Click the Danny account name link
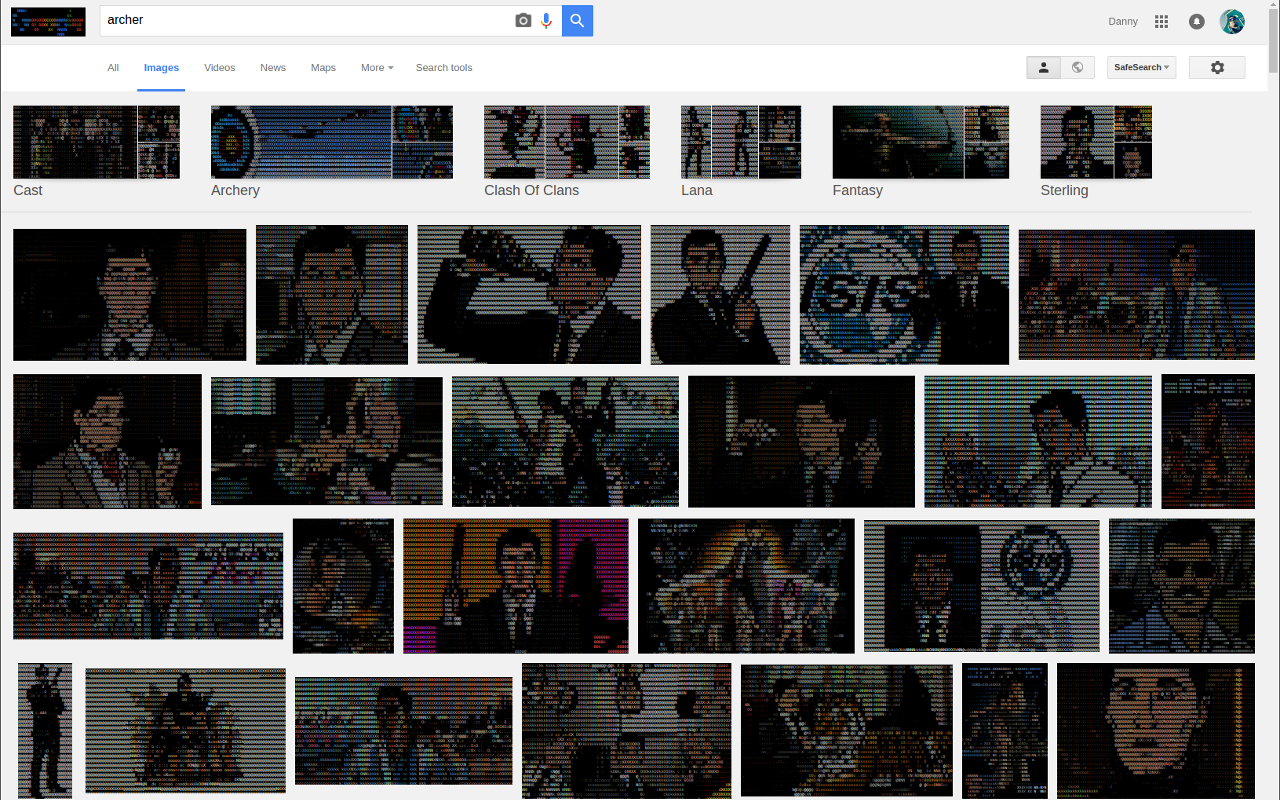 pyautogui.click(x=1123, y=21)
